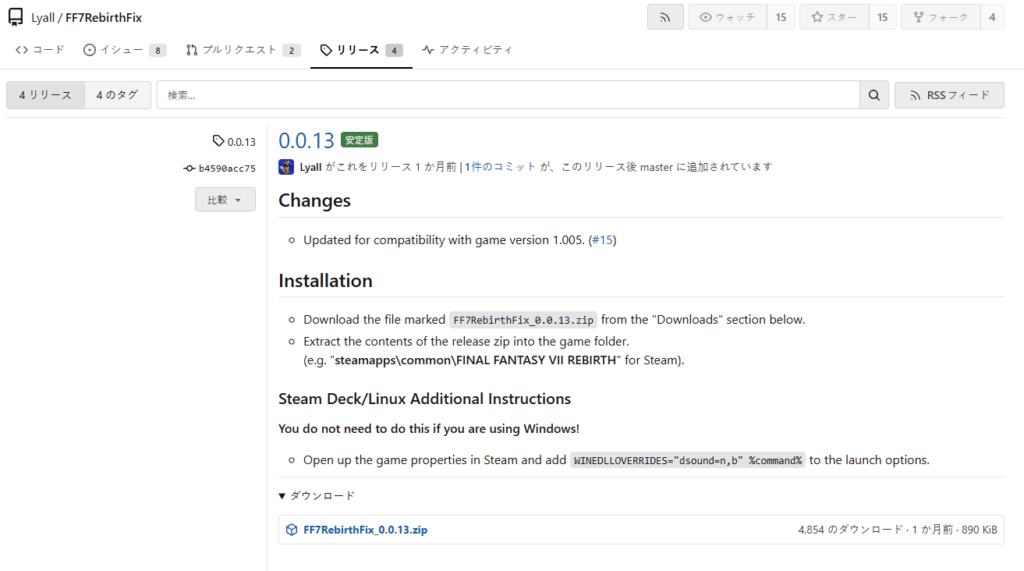Open the Lyall owner link

pos(43,18)
